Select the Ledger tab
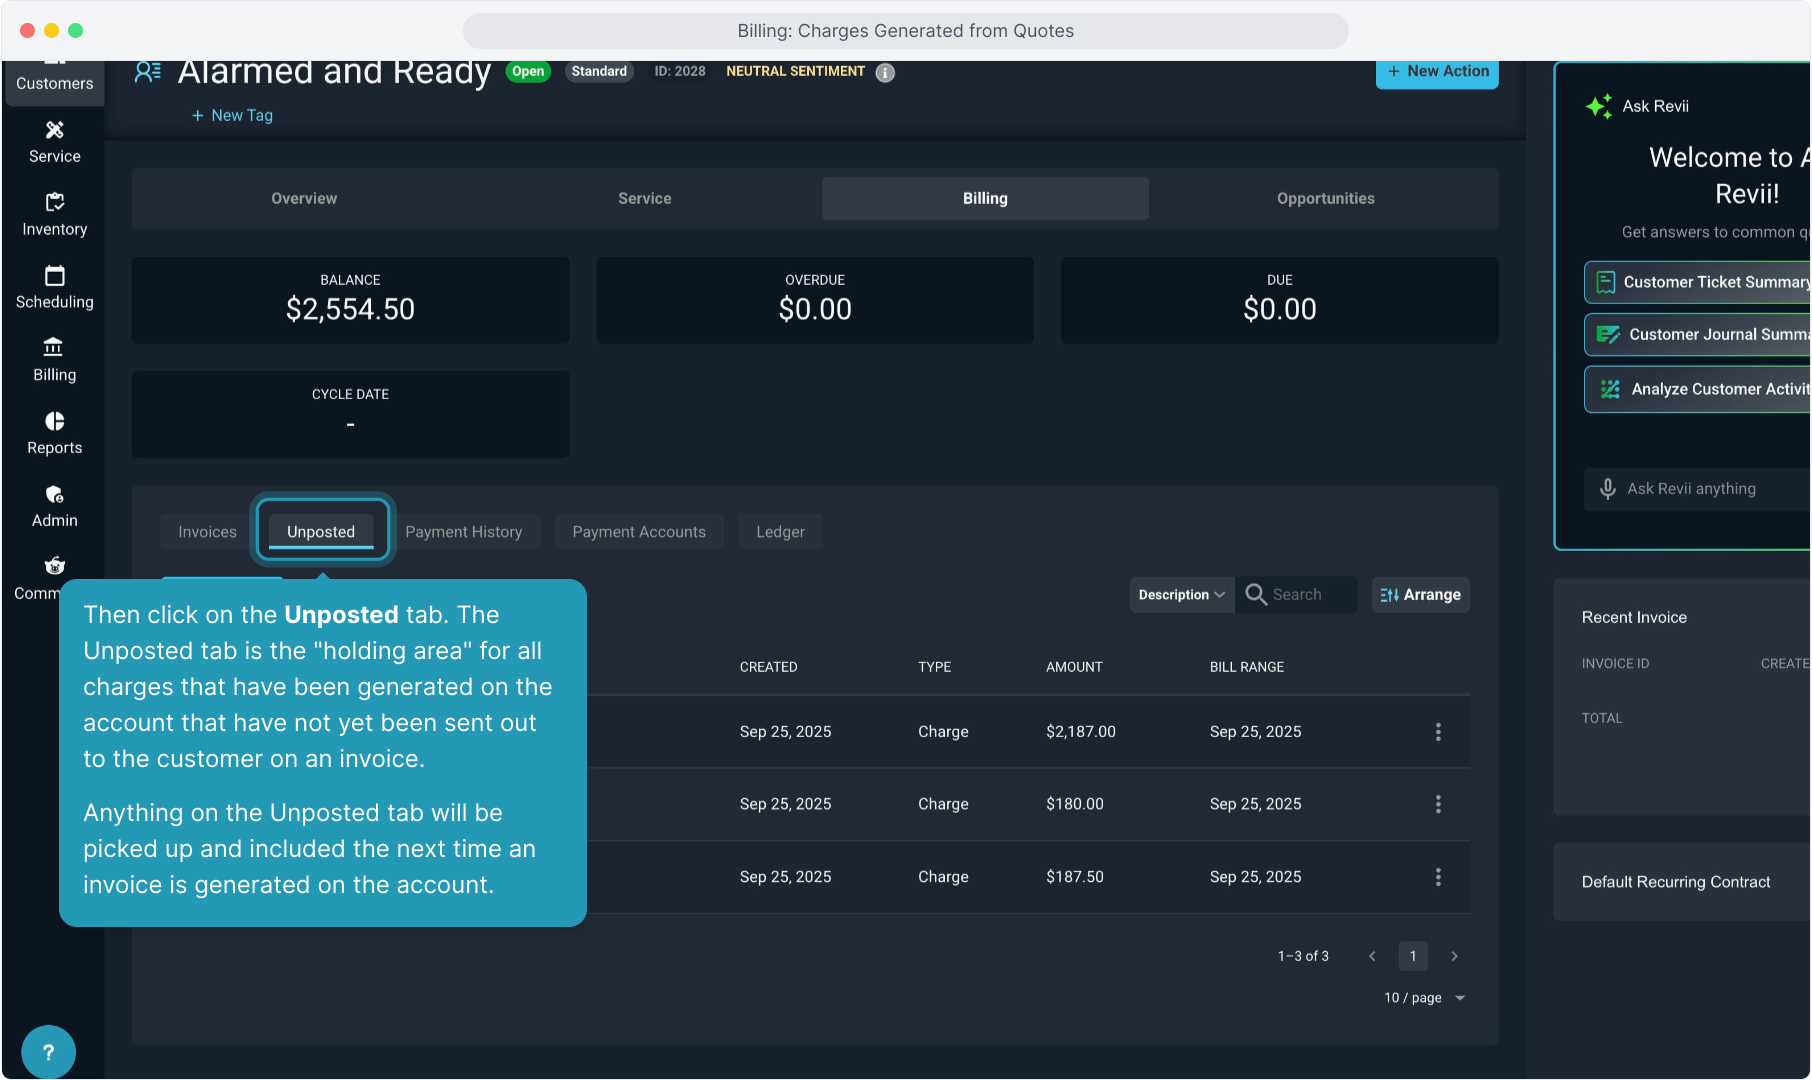The width and height of the screenshot is (1812, 1080). click(780, 532)
